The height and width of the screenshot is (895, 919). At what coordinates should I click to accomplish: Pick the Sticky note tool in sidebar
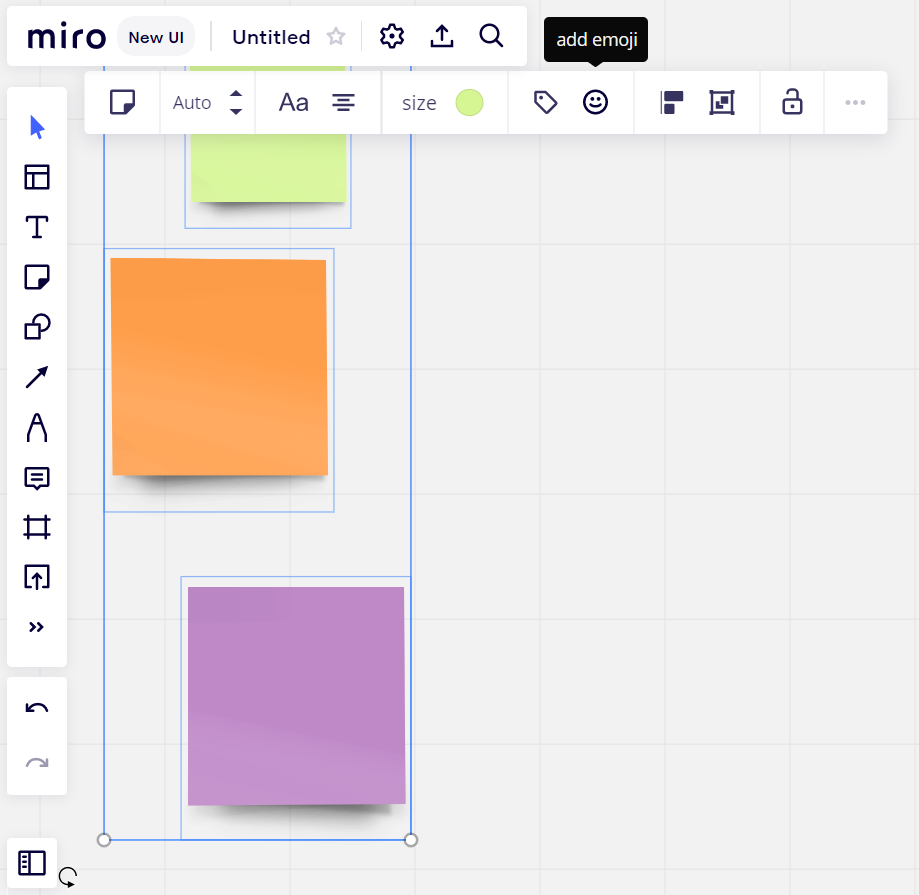pos(37,278)
